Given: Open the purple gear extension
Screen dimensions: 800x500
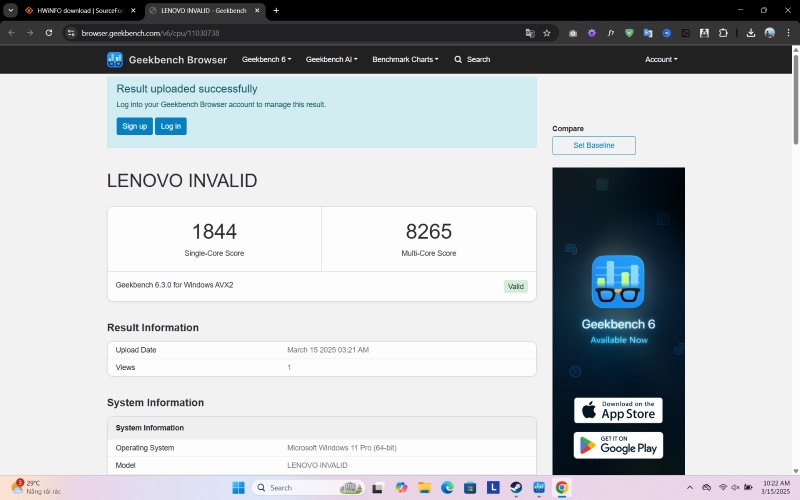Looking at the screenshot, I should pyautogui.click(x=592, y=33).
